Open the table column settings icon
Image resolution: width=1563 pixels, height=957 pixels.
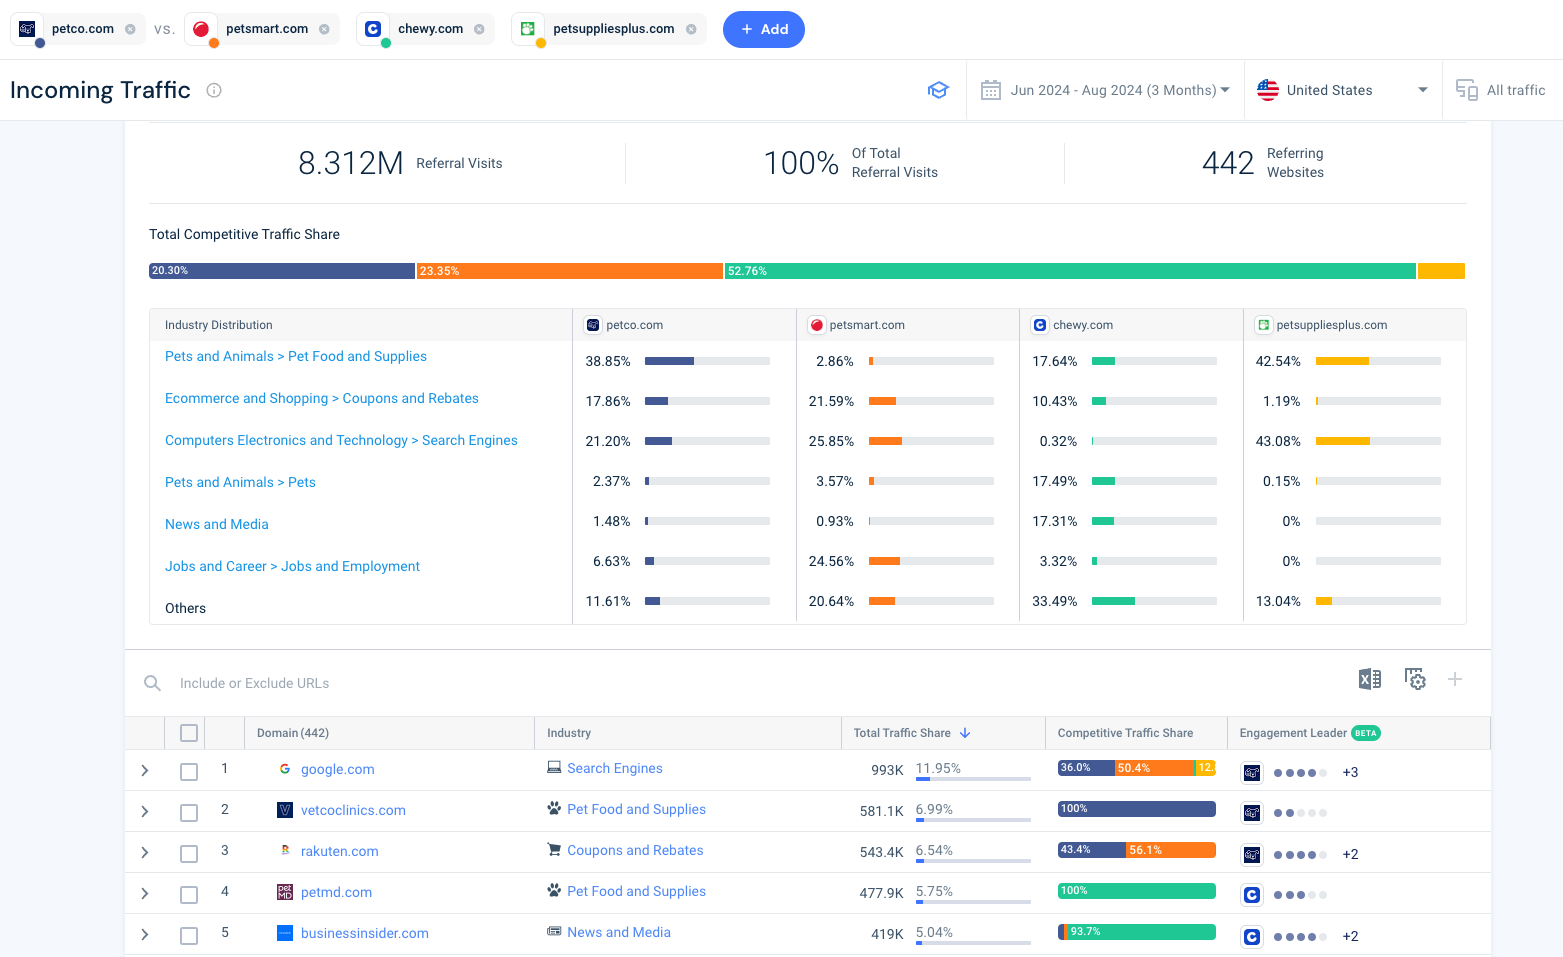tap(1415, 679)
